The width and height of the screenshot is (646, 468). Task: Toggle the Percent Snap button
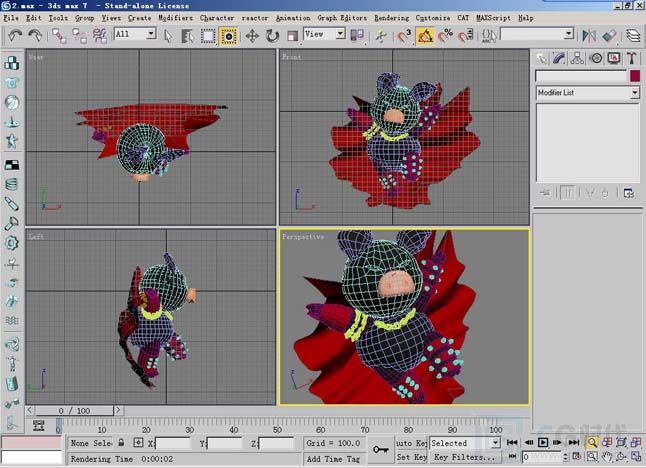[x=445, y=36]
